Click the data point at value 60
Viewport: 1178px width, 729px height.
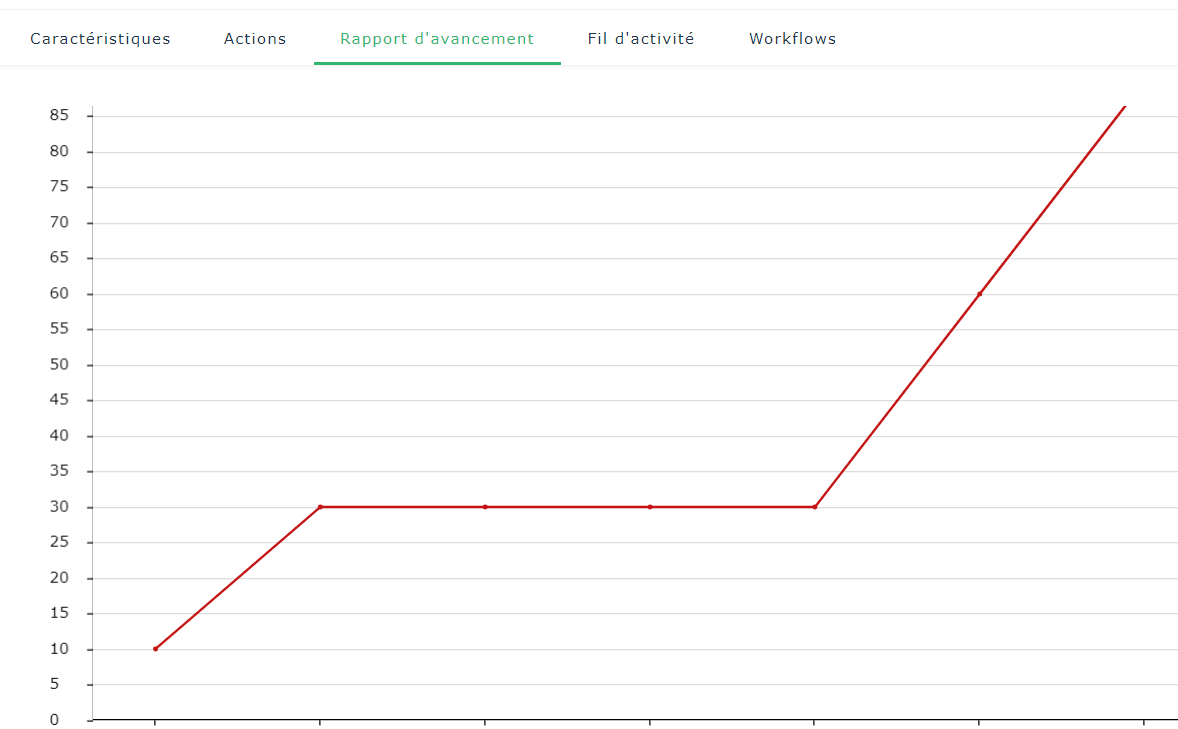[x=979, y=294]
